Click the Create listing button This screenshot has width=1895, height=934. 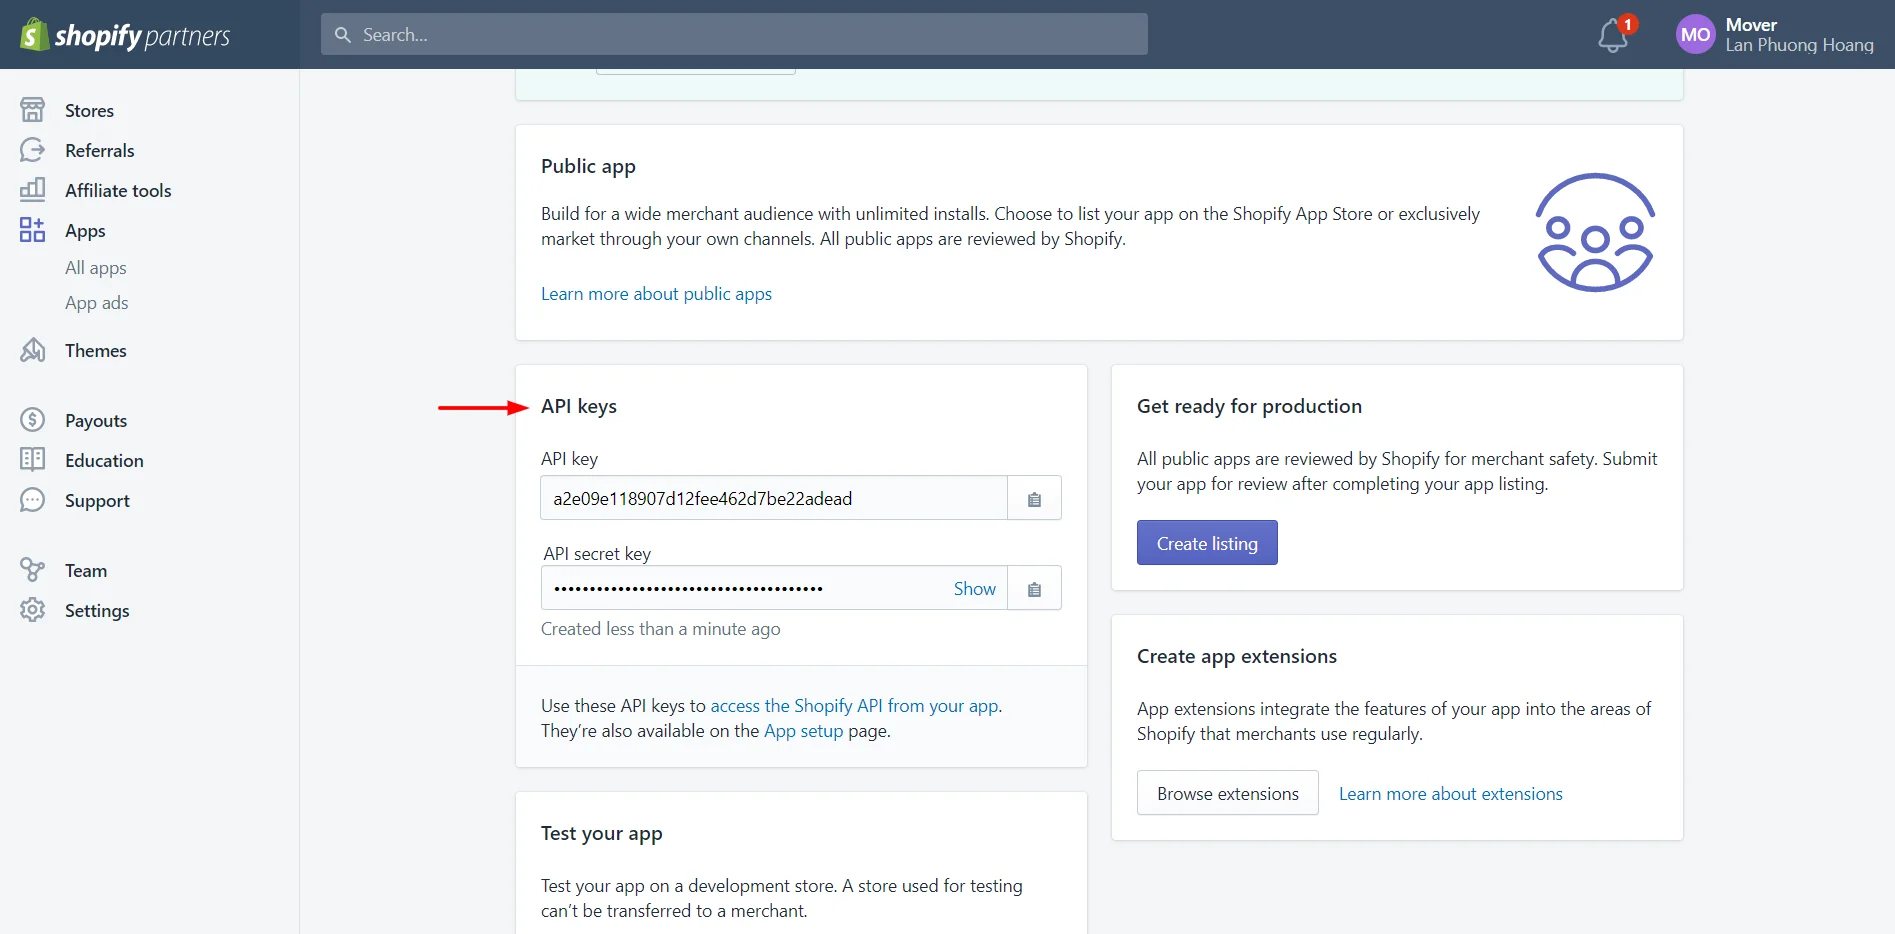coord(1206,542)
